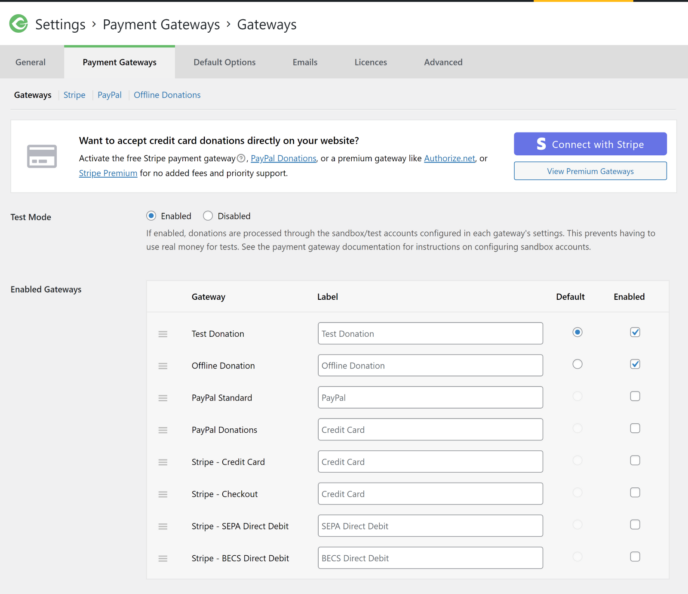Click the 'PayPal Standard' gateway name
688x594 pixels.
click(222, 398)
